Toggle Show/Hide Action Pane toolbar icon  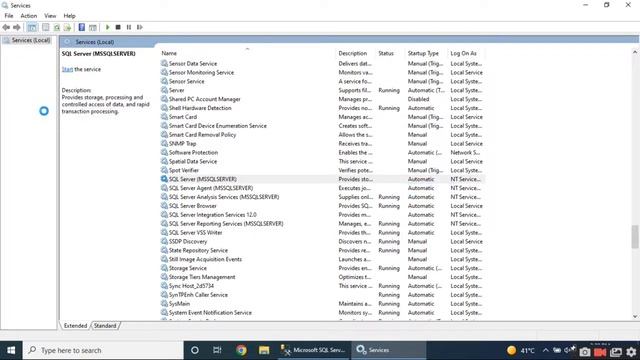tap(93, 27)
